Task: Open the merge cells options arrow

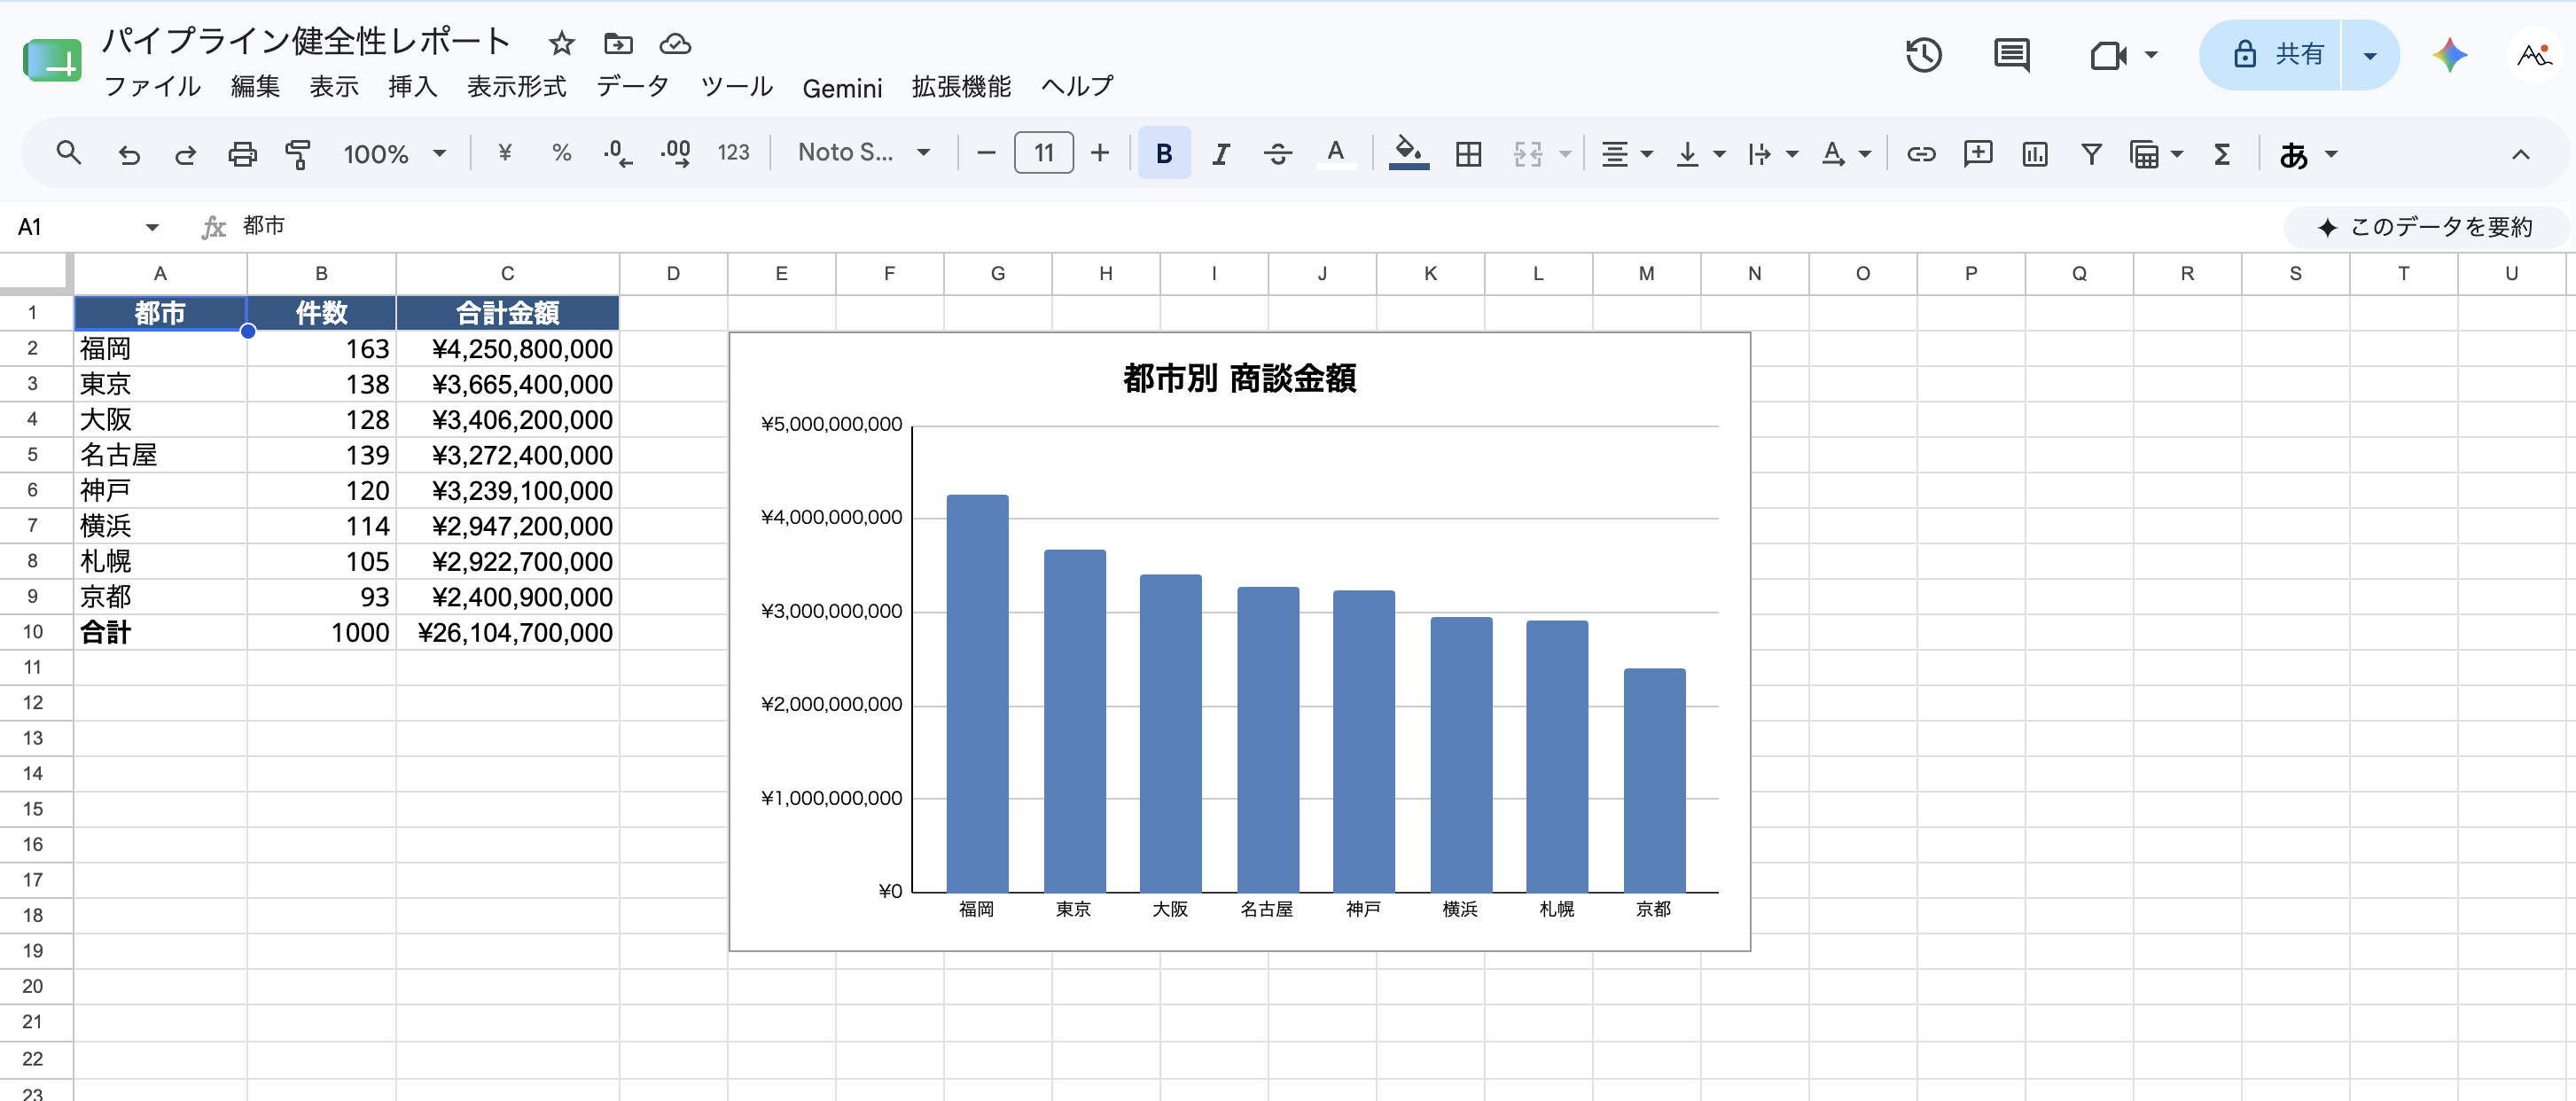Action: [1566, 154]
